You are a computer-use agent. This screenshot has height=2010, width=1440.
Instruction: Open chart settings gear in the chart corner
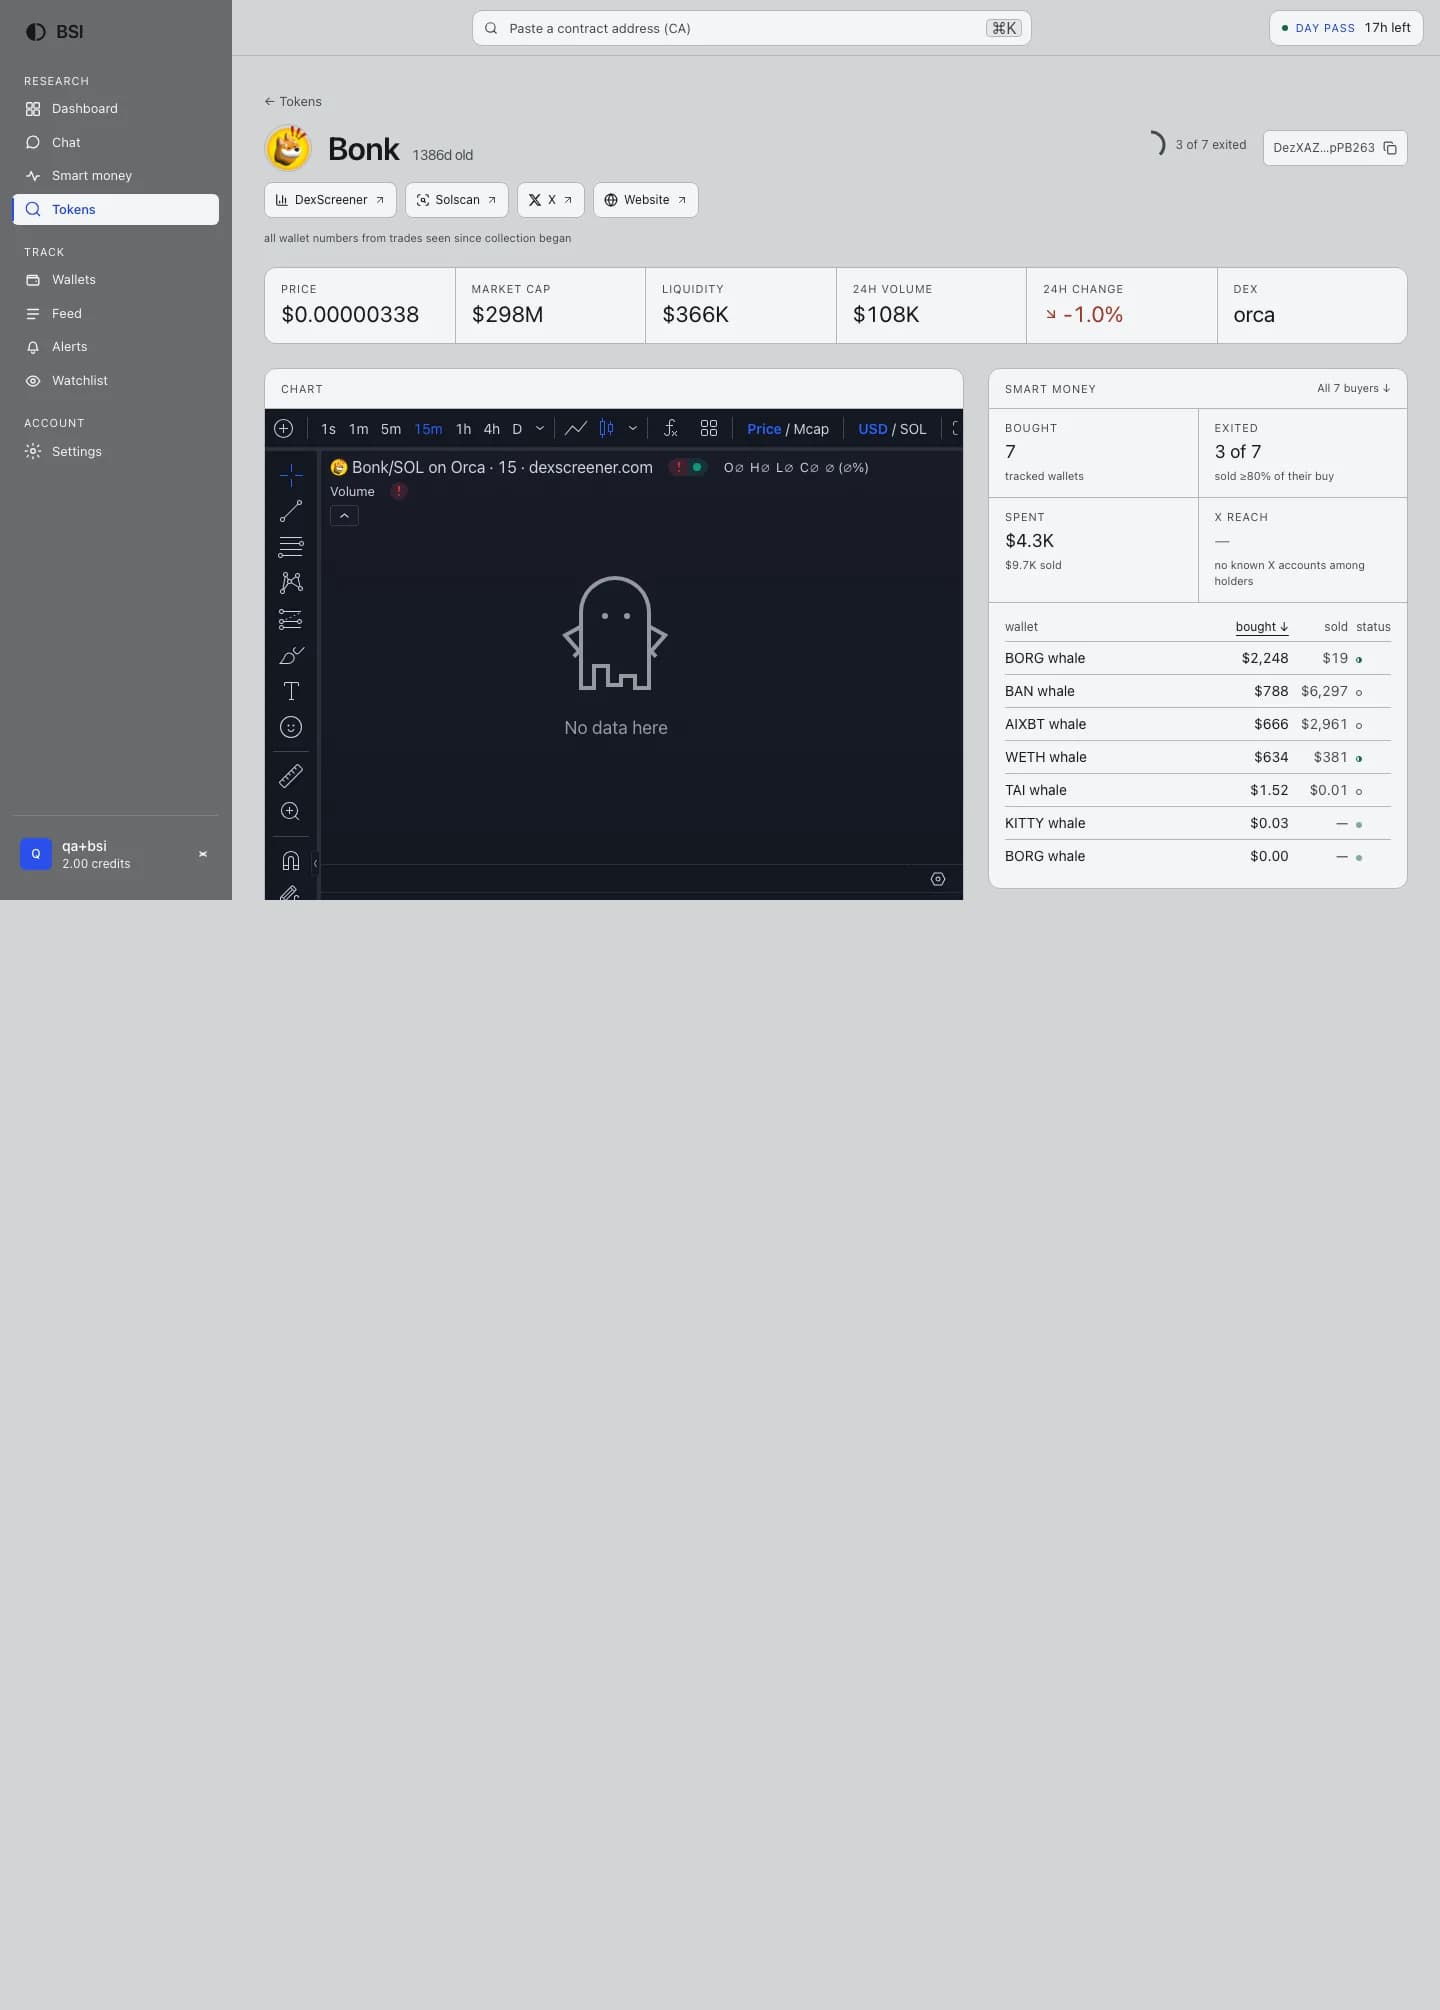[x=938, y=879]
